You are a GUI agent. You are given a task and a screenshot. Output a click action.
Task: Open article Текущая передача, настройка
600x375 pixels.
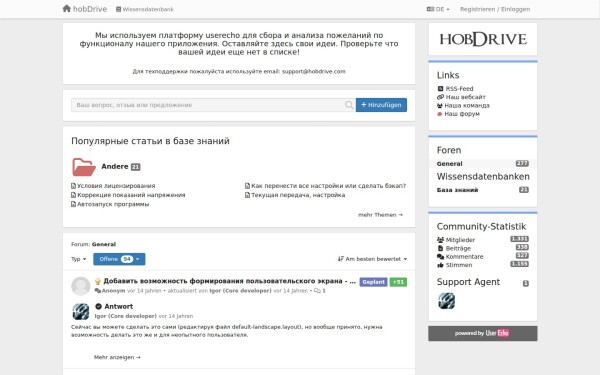coord(298,195)
